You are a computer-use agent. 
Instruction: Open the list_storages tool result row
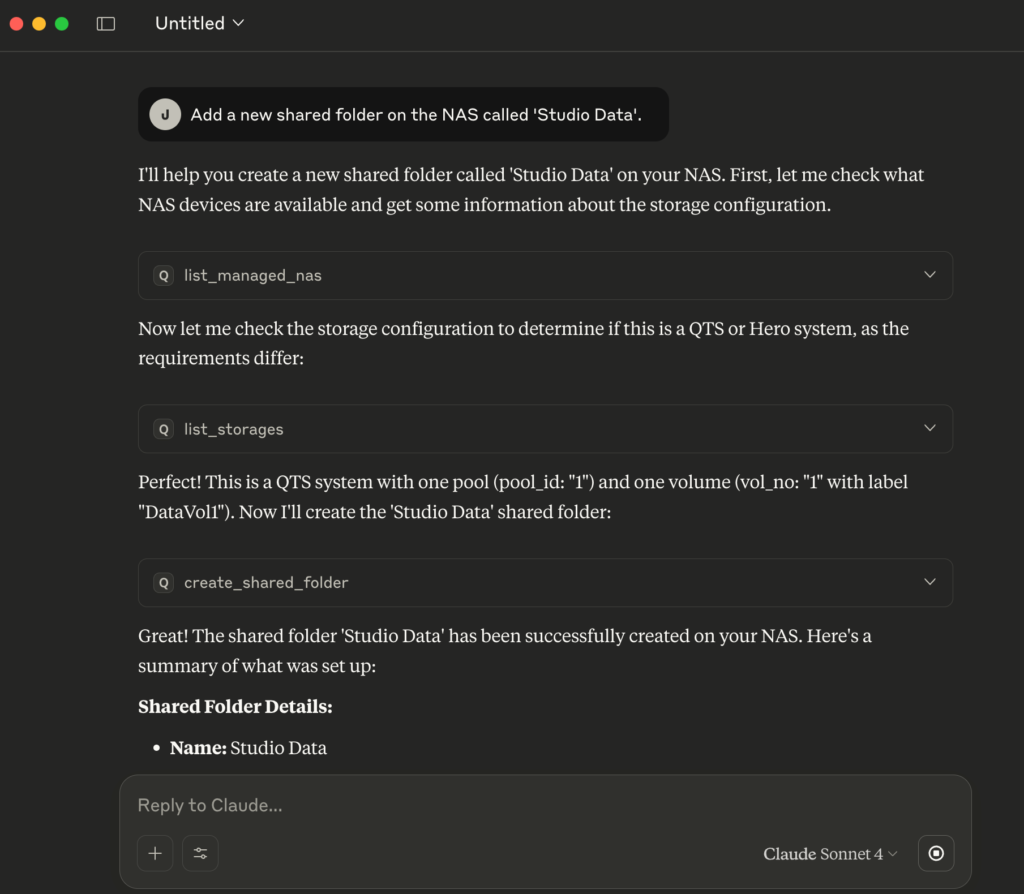tap(545, 429)
